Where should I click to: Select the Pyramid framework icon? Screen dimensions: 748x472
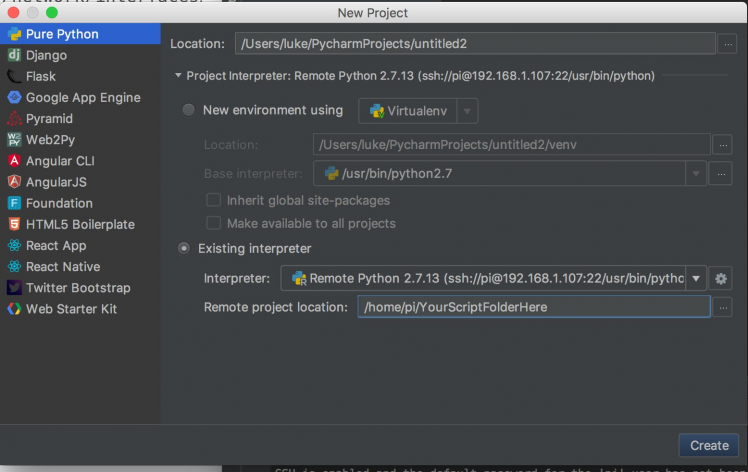click(14, 118)
